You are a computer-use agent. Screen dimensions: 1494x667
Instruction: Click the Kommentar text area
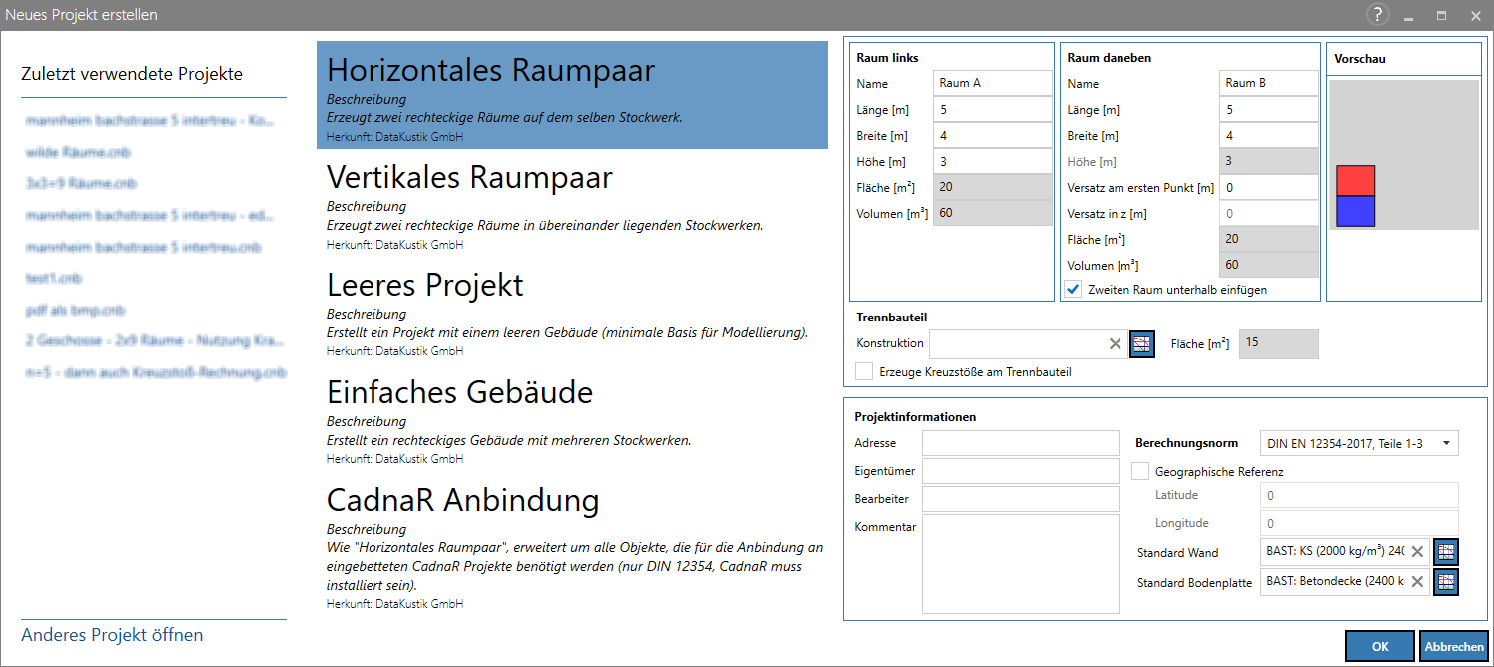1021,563
